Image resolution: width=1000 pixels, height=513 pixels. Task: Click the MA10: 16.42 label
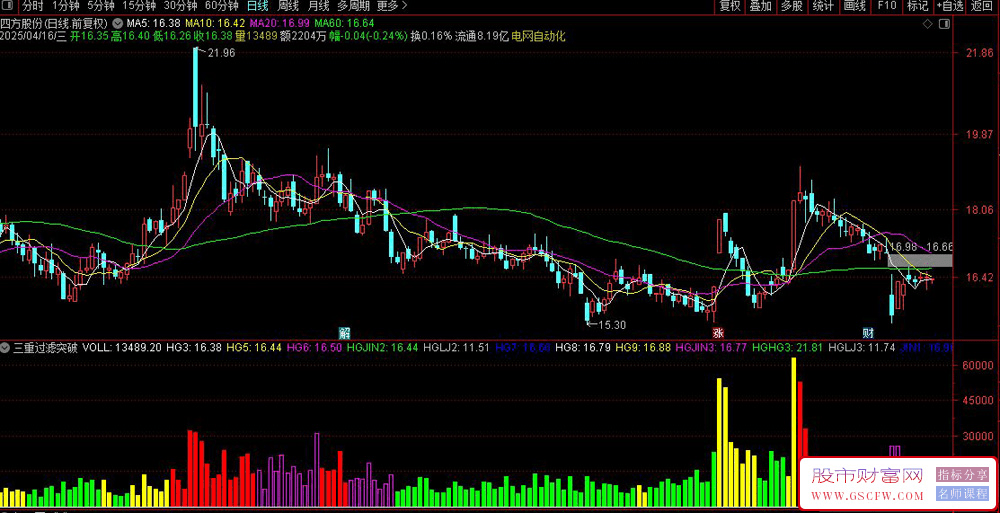[215, 24]
